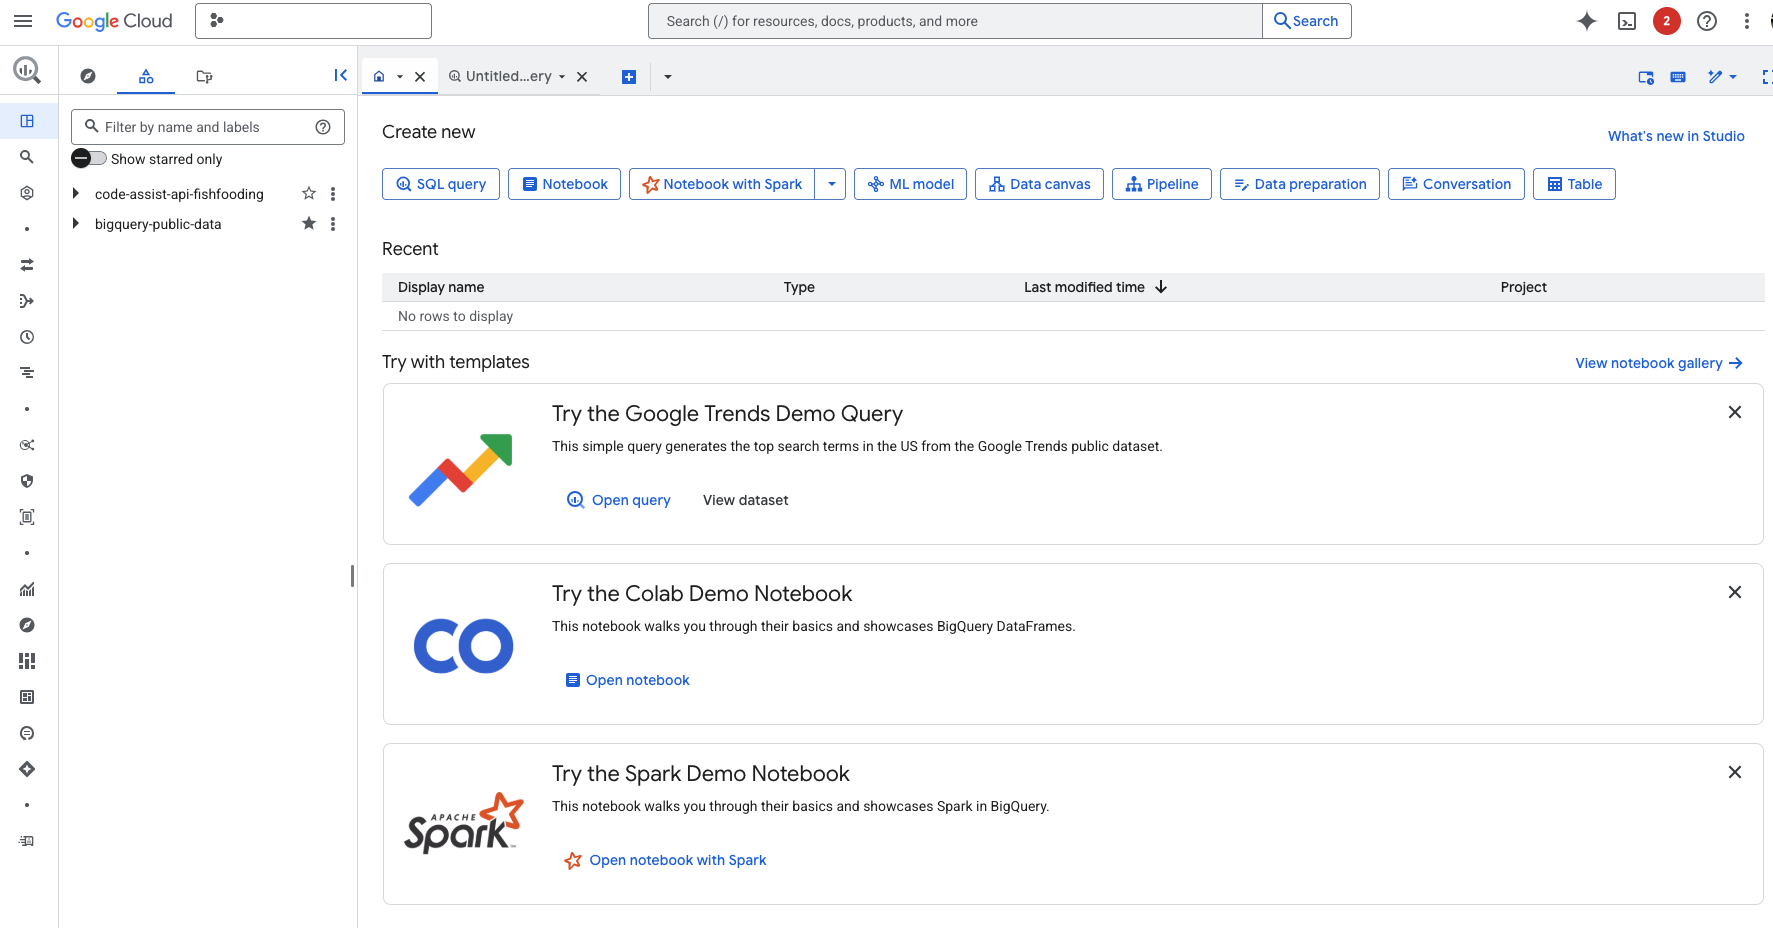Open the Gemini AI sparkle icon
Viewport: 1773px width, 928px height.
pos(1586,21)
